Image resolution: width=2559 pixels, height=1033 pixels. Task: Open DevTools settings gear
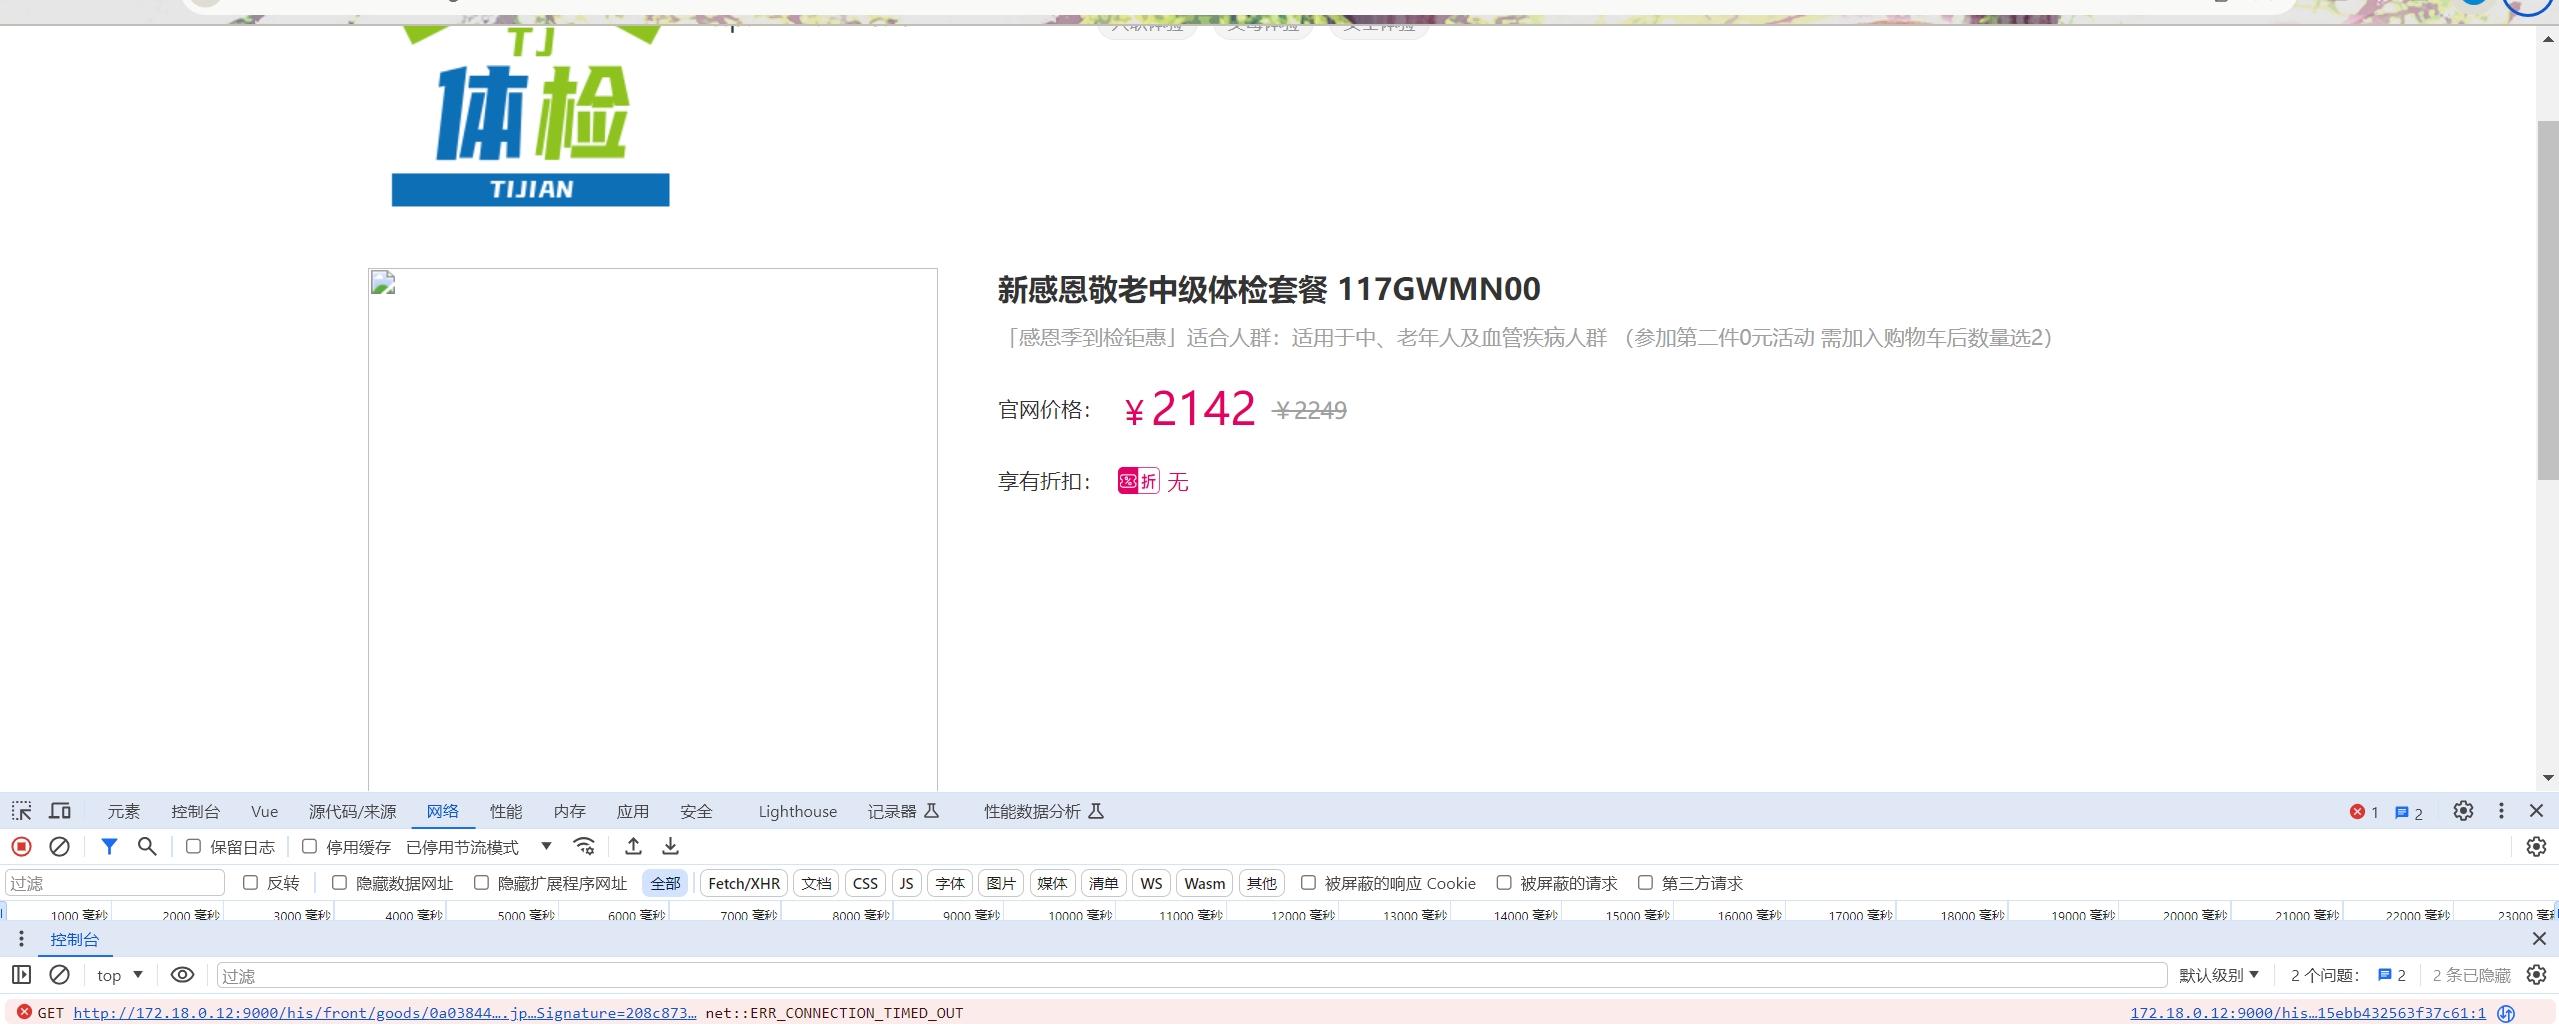coord(2463,811)
